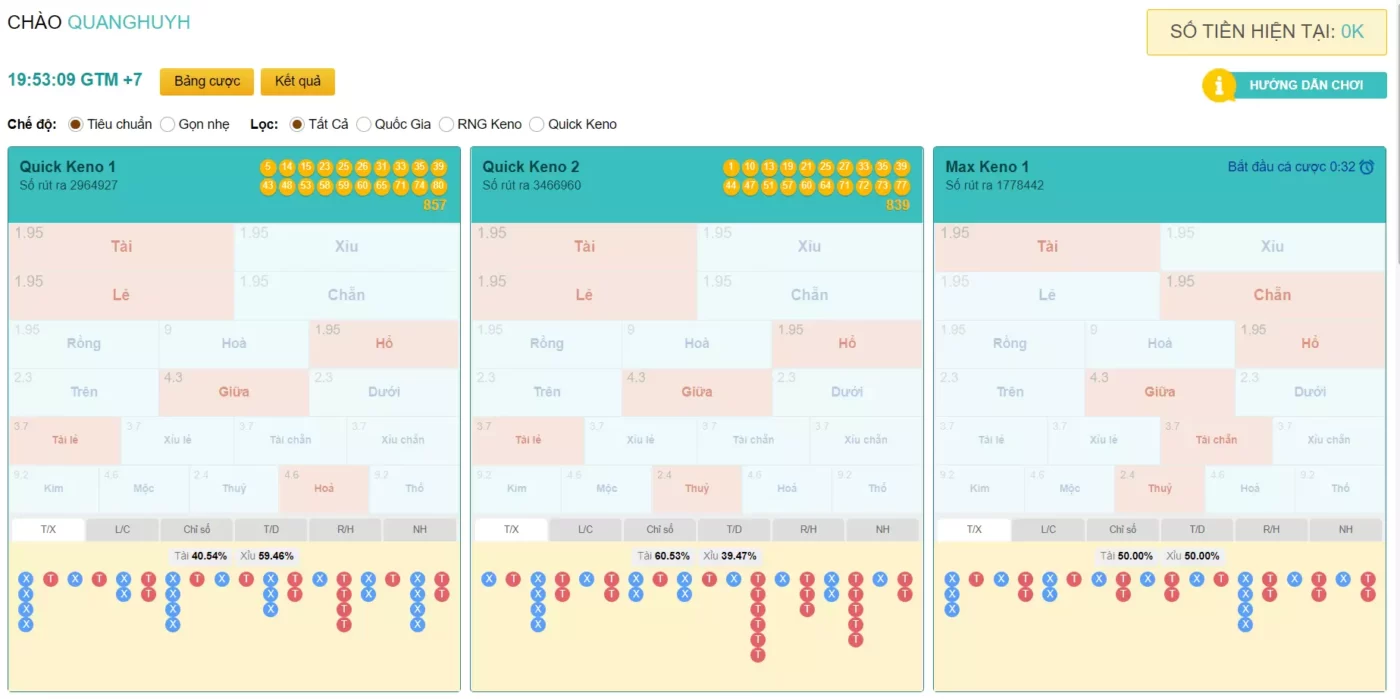Click ball 27 in Quick Keno 2

click(845, 167)
